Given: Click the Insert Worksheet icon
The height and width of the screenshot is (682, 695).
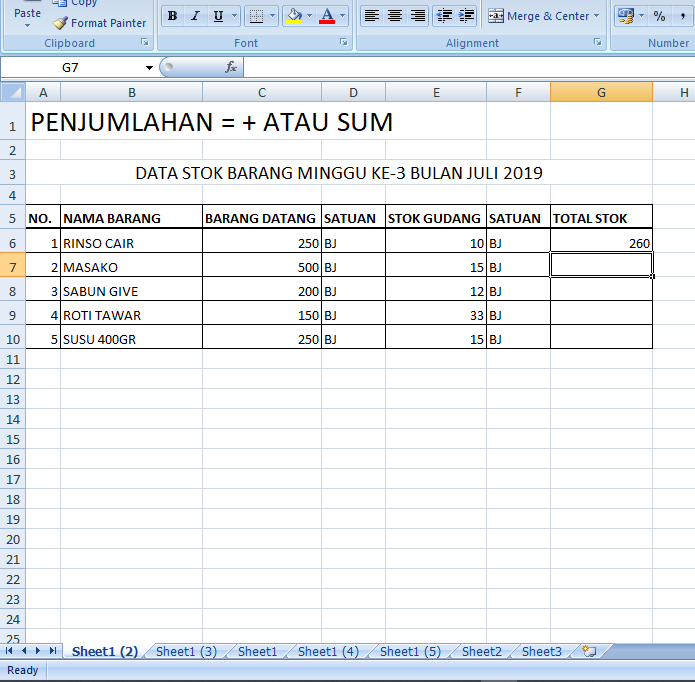Looking at the screenshot, I should click(589, 651).
